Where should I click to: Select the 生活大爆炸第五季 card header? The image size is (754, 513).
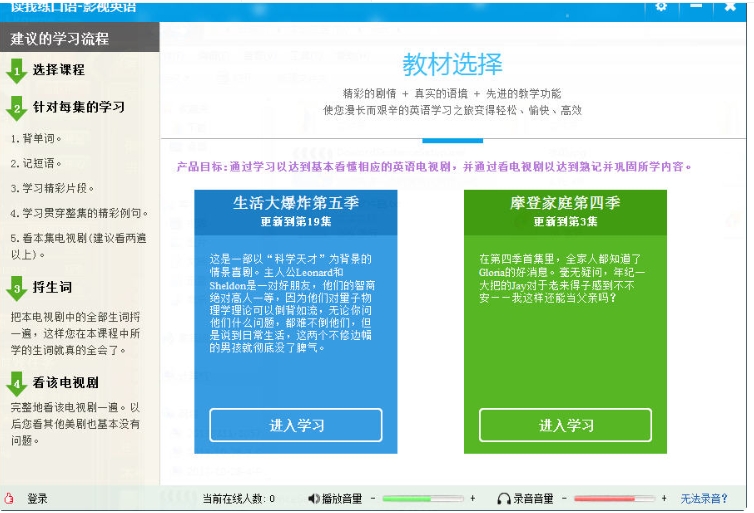coord(296,212)
